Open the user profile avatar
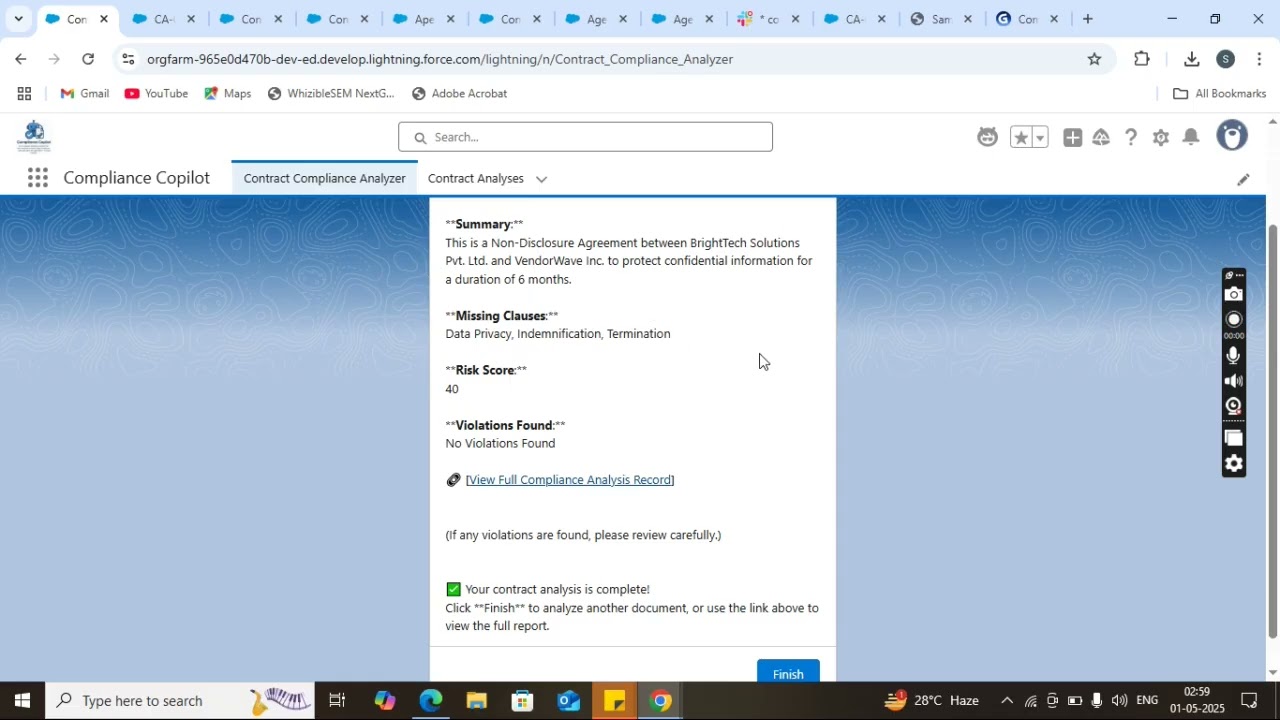The image size is (1280, 720). coord(1232,136)
